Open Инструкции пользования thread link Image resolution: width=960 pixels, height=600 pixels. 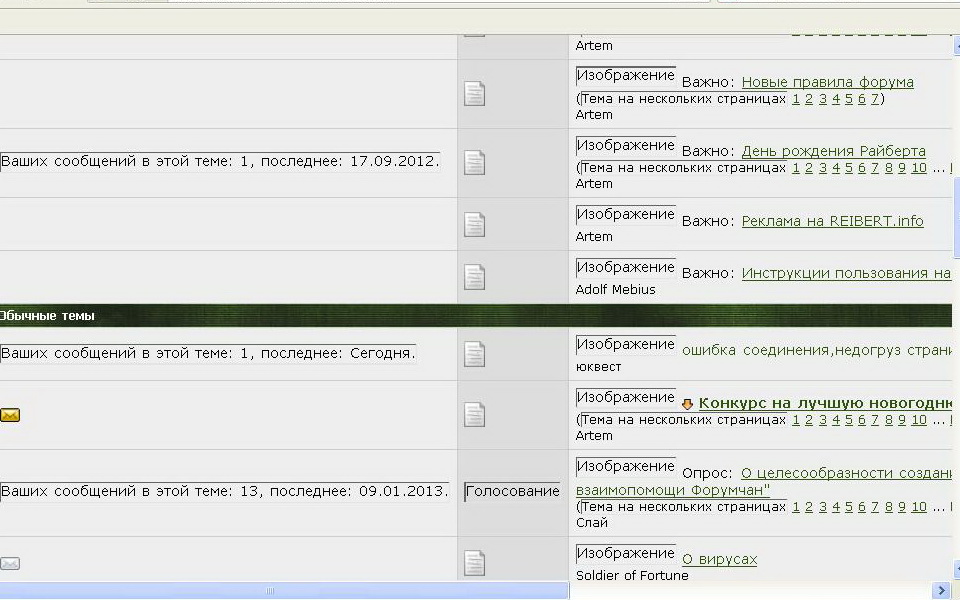click(x=846, y=274)
